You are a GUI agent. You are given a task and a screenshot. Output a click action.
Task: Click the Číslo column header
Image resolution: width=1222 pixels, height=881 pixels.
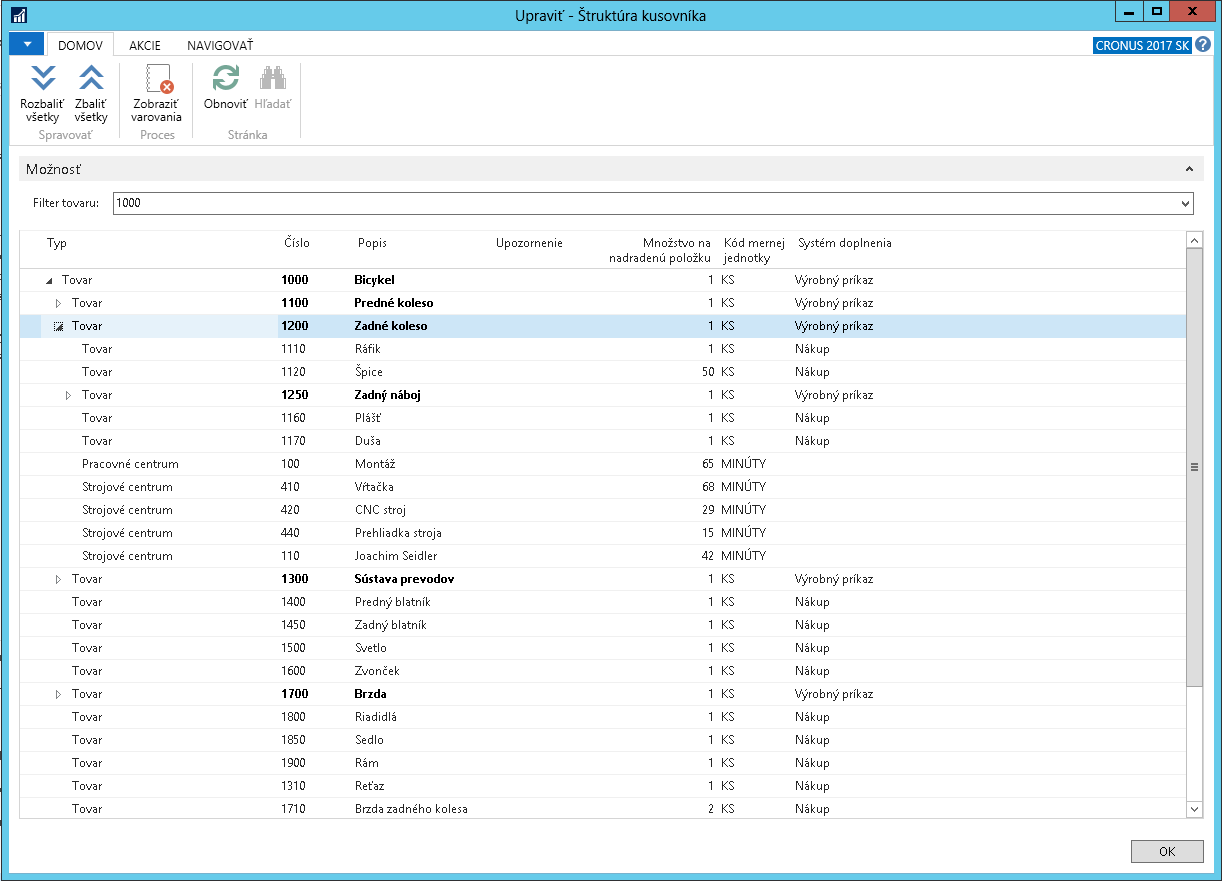(x=297, y=243)
